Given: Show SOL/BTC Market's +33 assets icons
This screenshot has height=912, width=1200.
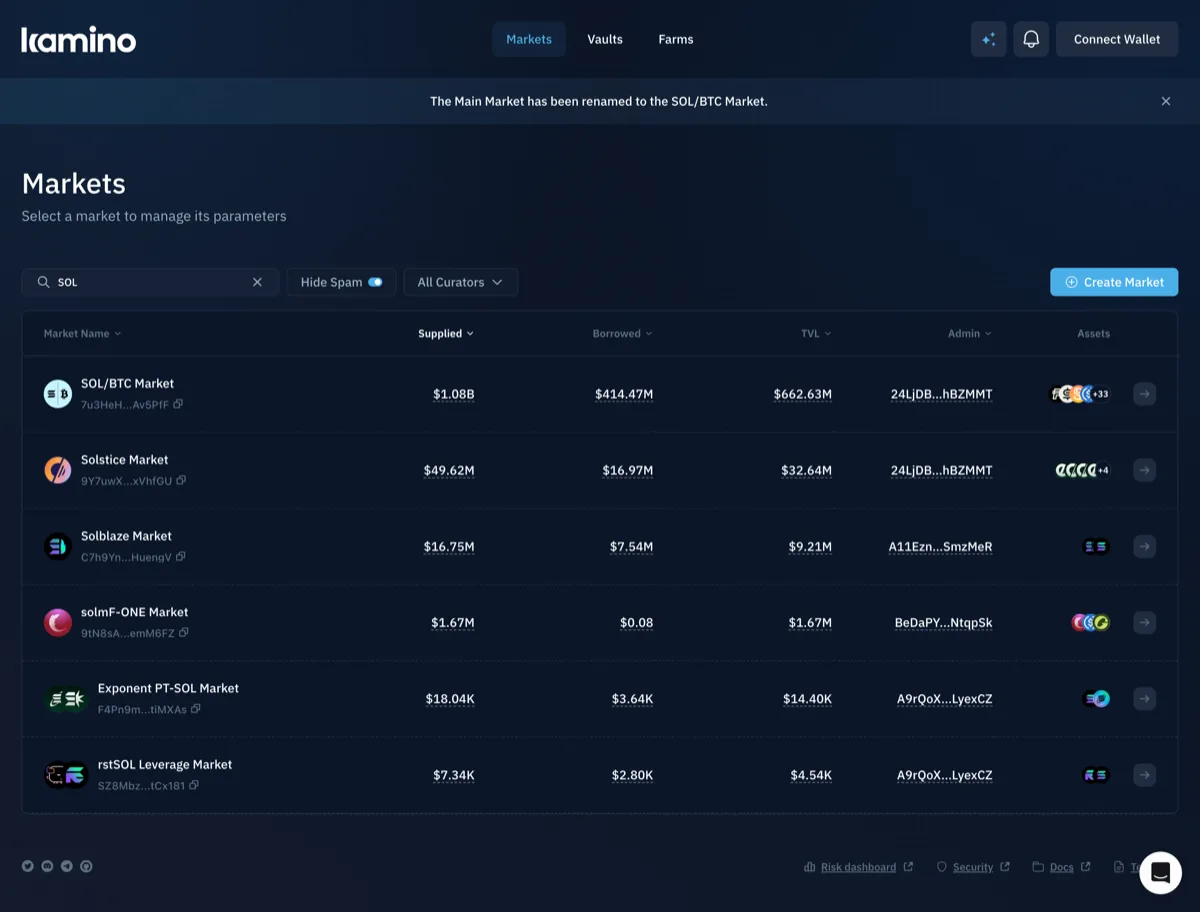Looking at the screenshot, I should (x=1080, y=394).
